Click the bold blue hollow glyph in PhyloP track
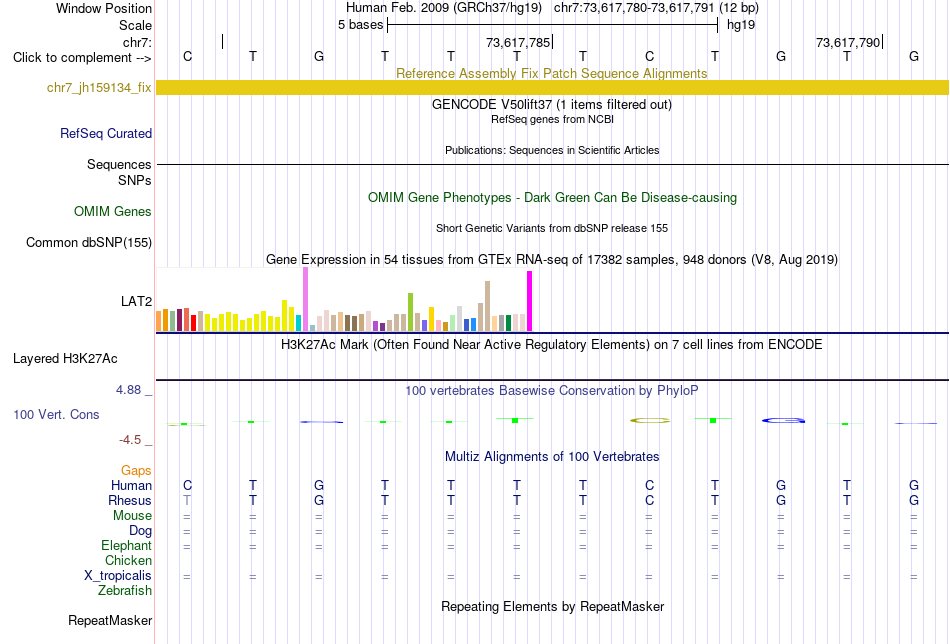950x644 pixels. point(783,420)
